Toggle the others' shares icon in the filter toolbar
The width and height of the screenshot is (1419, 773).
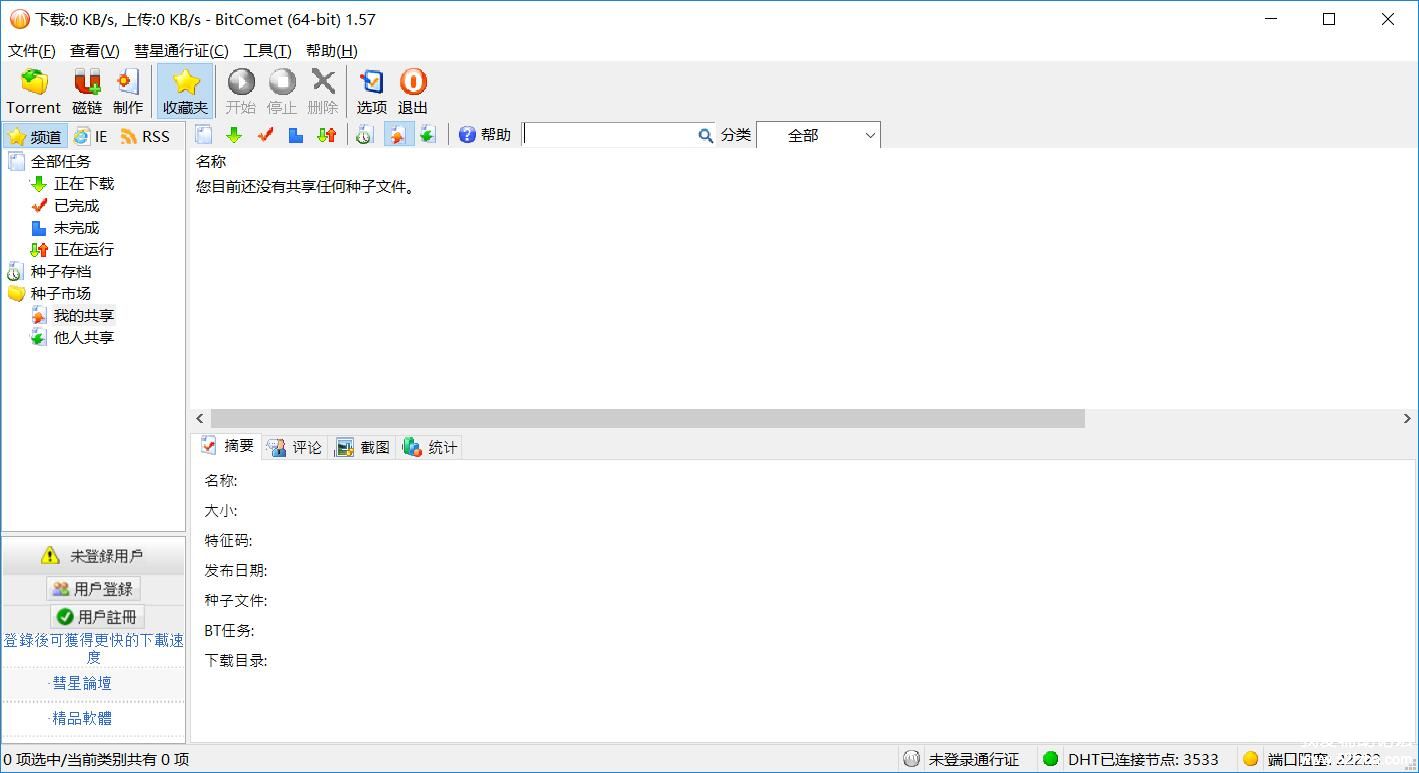click(428, 135)
